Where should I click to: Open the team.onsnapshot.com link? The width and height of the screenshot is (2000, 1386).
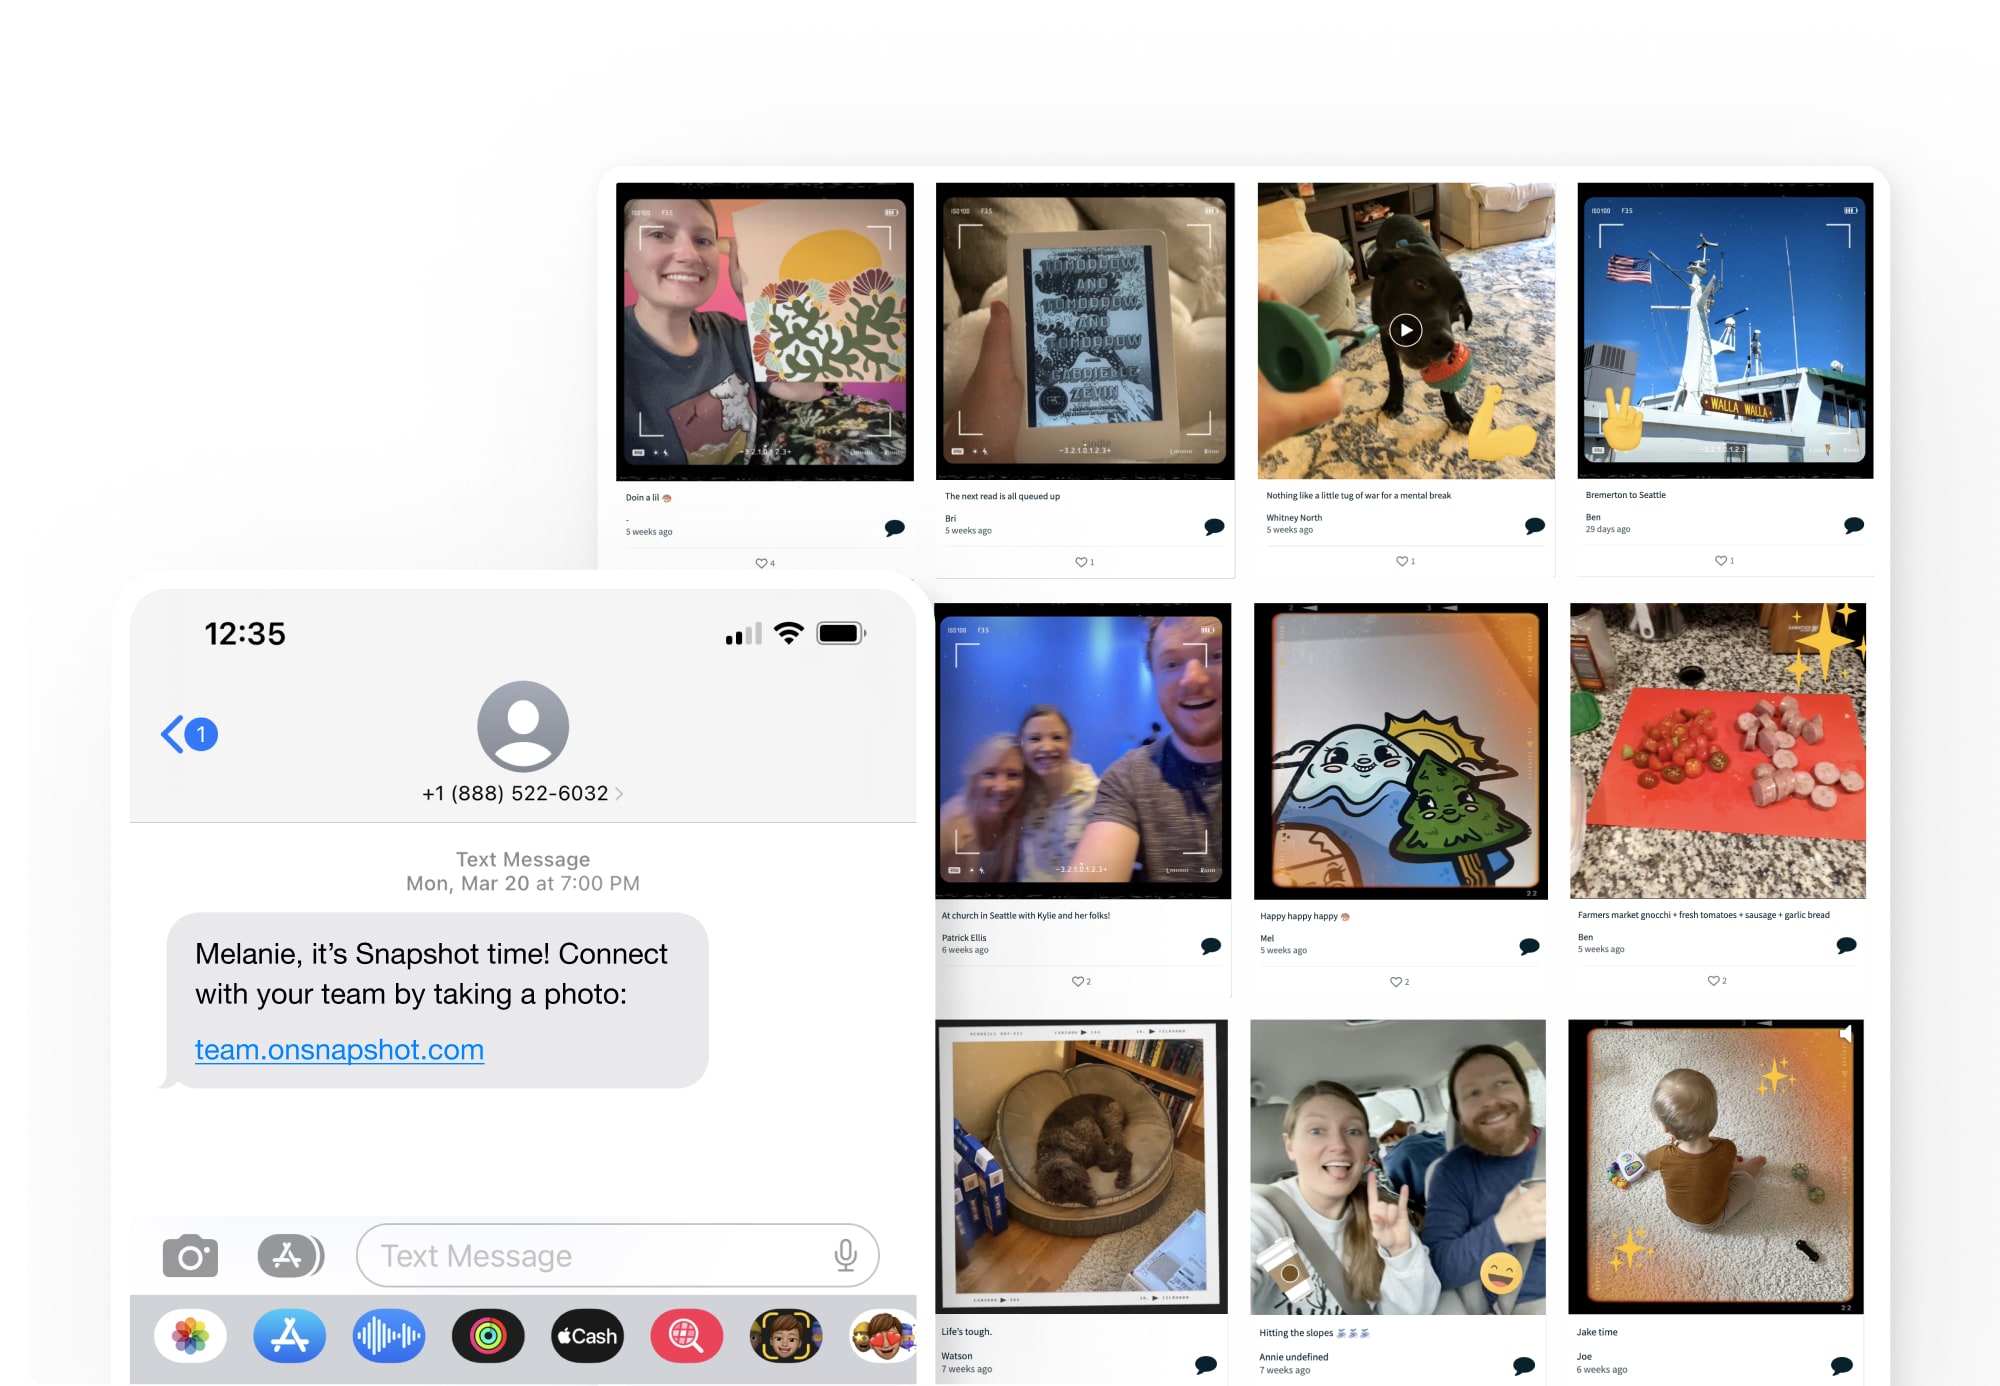click(x=339, y=1049)
